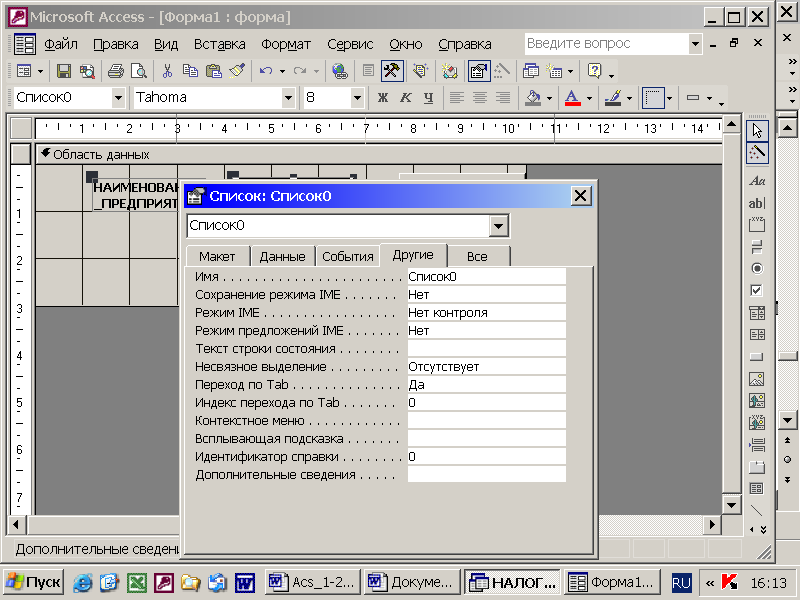Click the Copy icon

(x=190, y=71)
